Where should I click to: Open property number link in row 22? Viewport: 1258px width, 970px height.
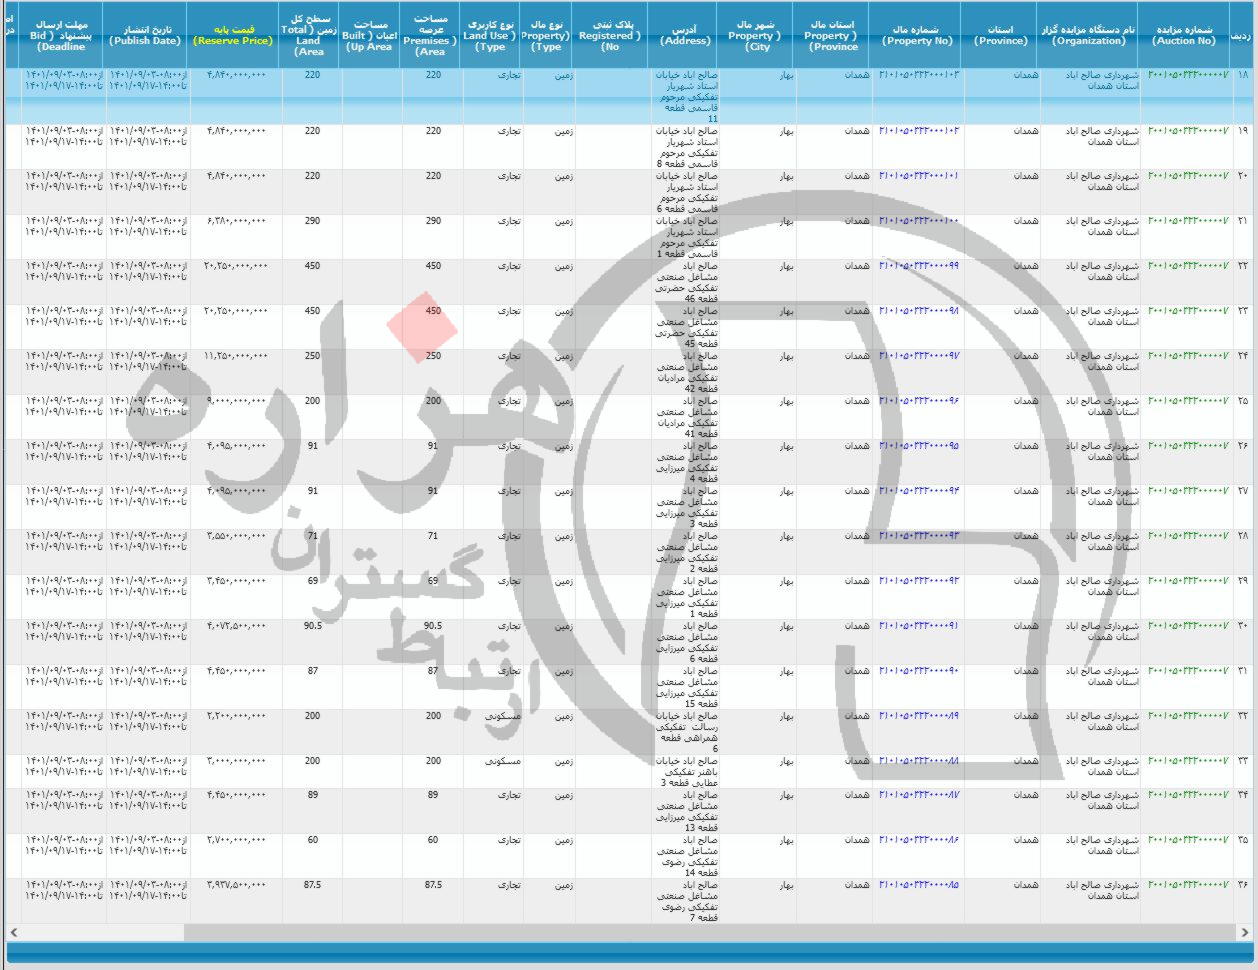[x=918, y=266]
